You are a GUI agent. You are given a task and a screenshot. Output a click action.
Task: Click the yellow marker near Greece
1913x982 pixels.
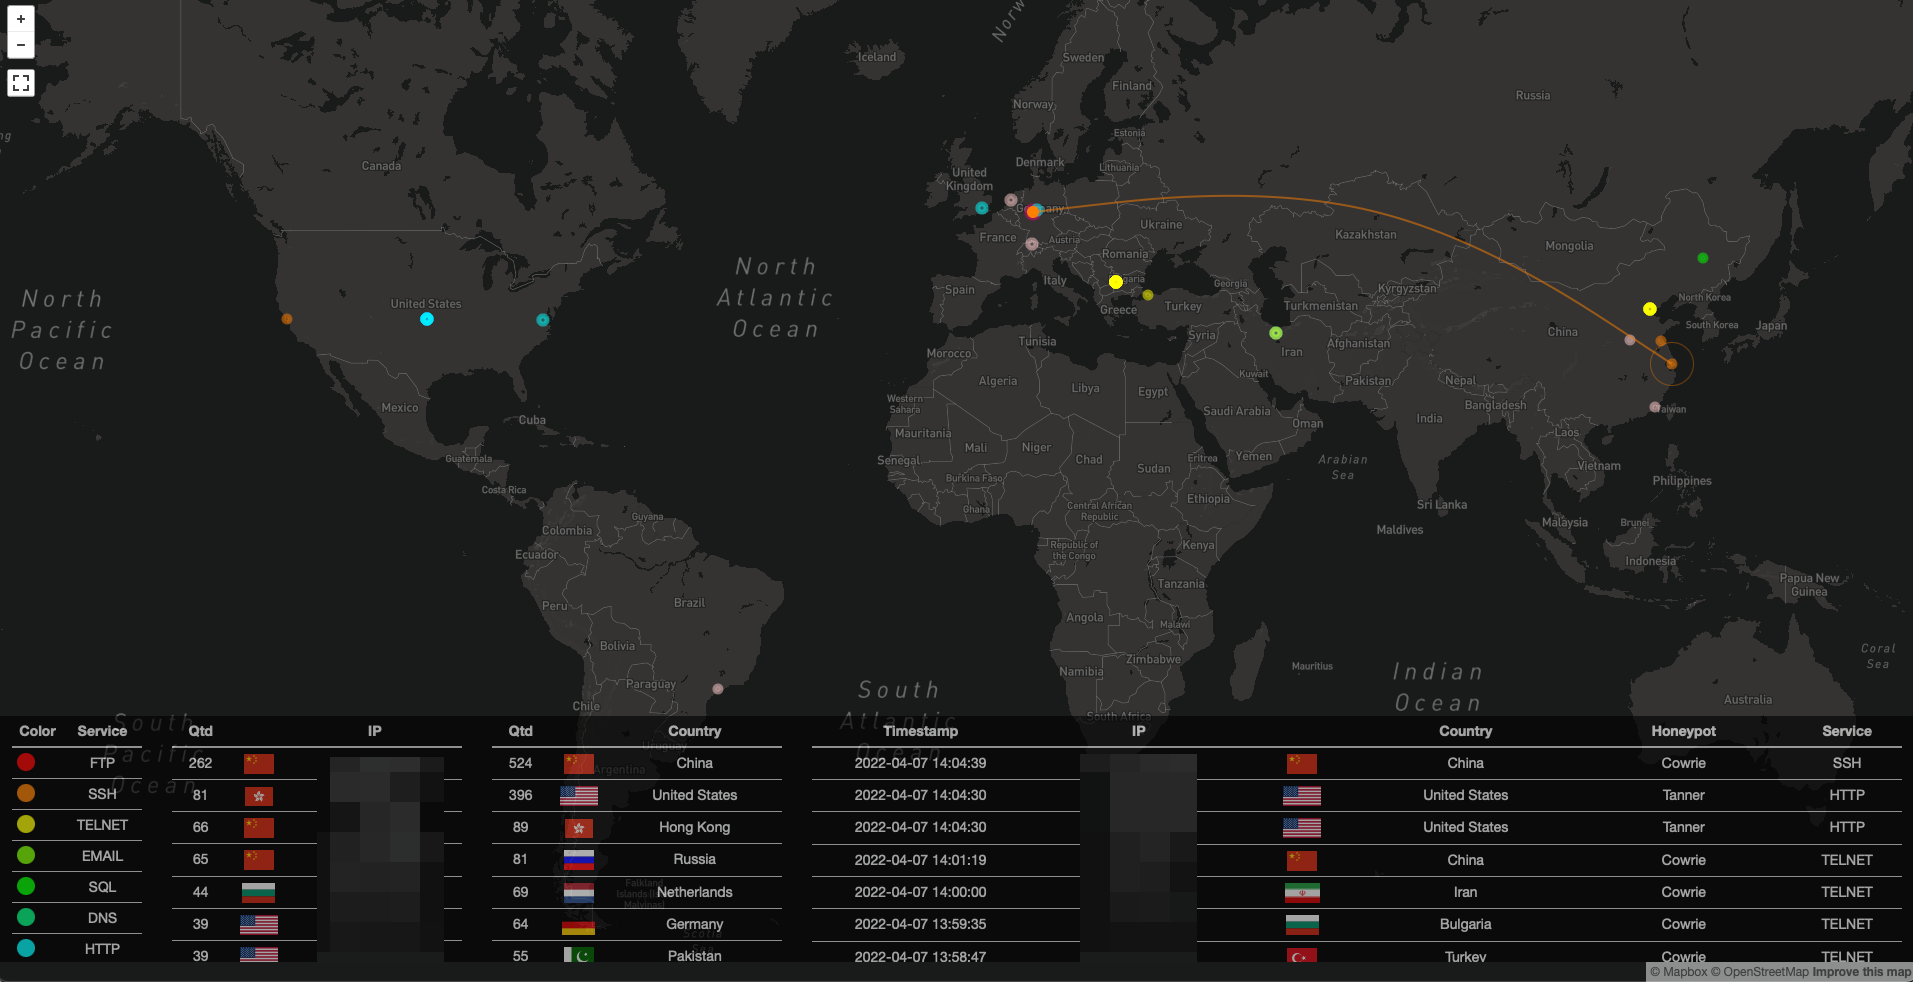tap(1116, 282)
